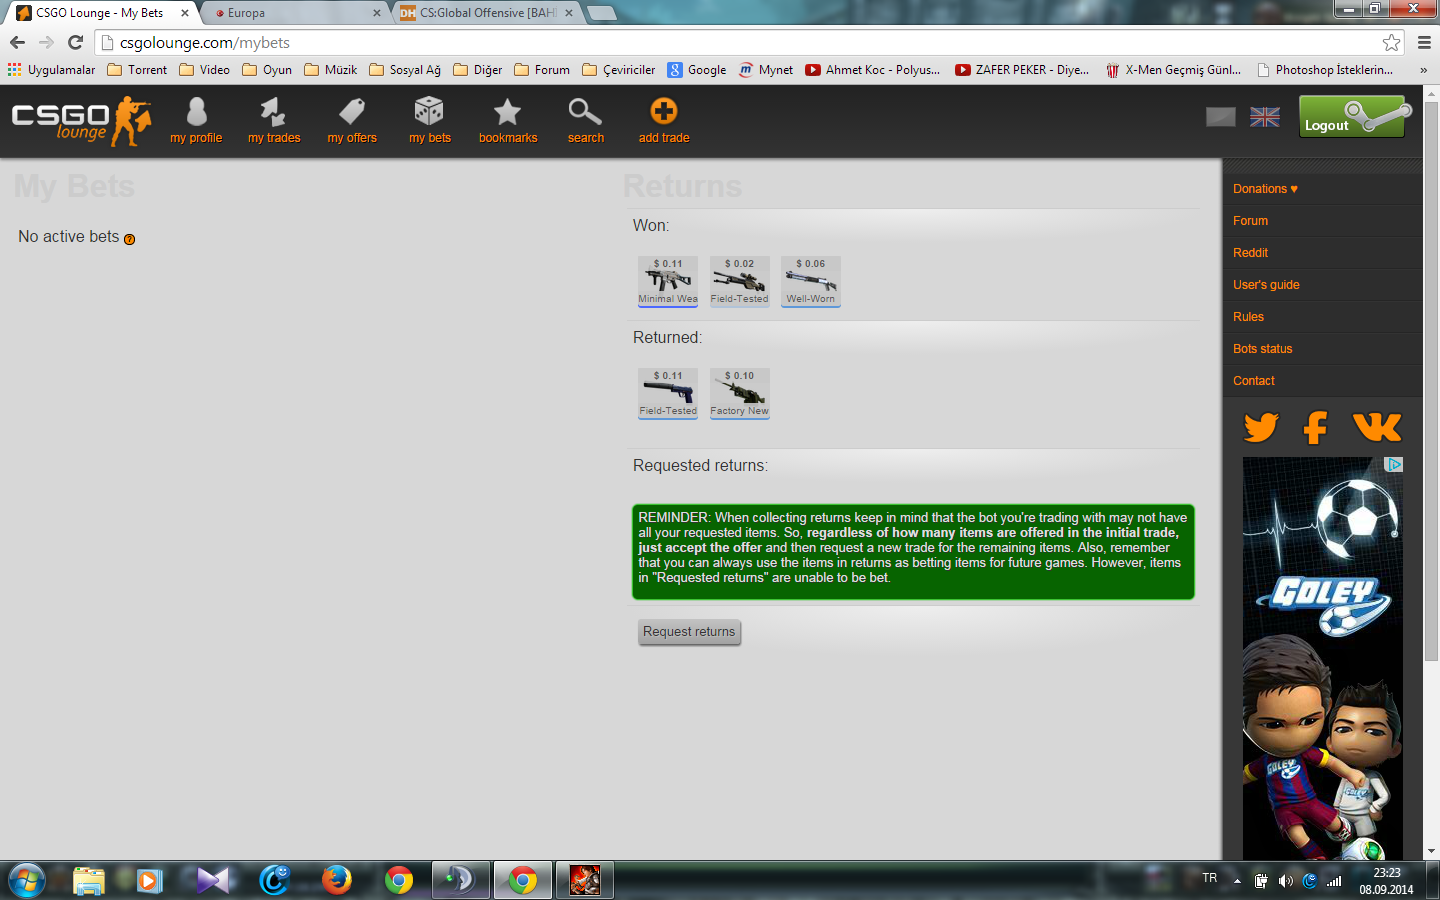
Task: Close the ad using AdChoices icon
Action: pyautogui.click(x=1394, y=464)
